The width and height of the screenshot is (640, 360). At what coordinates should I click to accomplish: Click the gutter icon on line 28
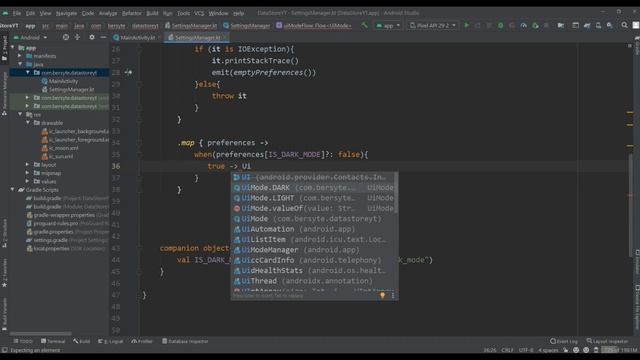click(128, 72)
